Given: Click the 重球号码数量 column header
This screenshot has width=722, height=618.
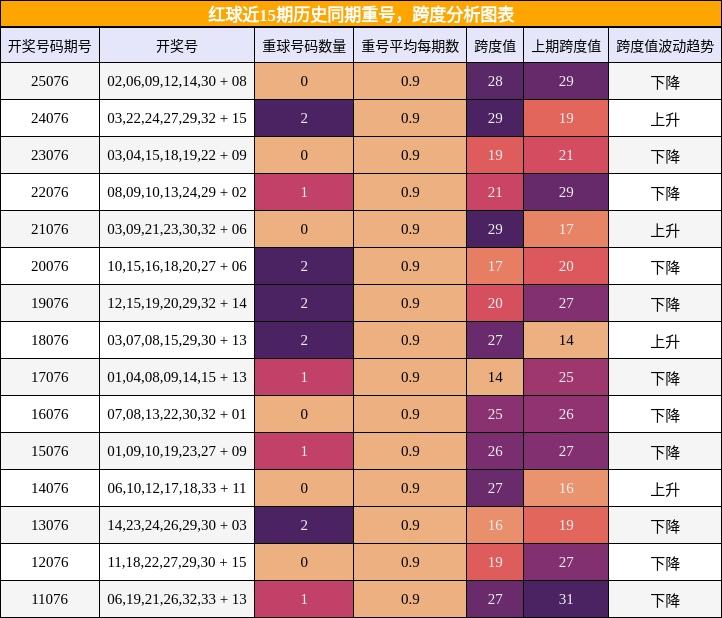Looking at the screenshot, I should click(x=304, y=46).
